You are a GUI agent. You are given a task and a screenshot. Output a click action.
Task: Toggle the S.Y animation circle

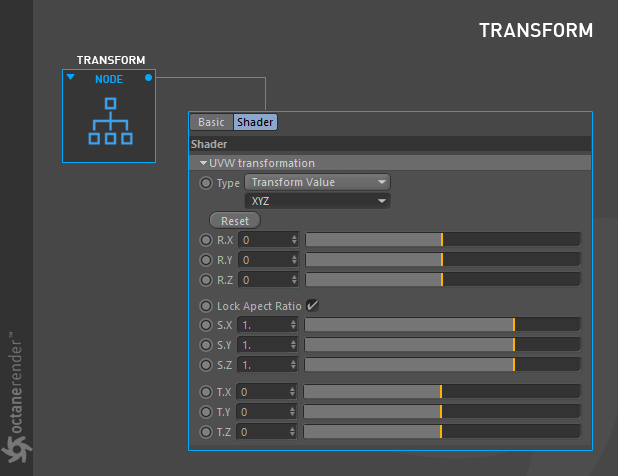tap(206, 345)
